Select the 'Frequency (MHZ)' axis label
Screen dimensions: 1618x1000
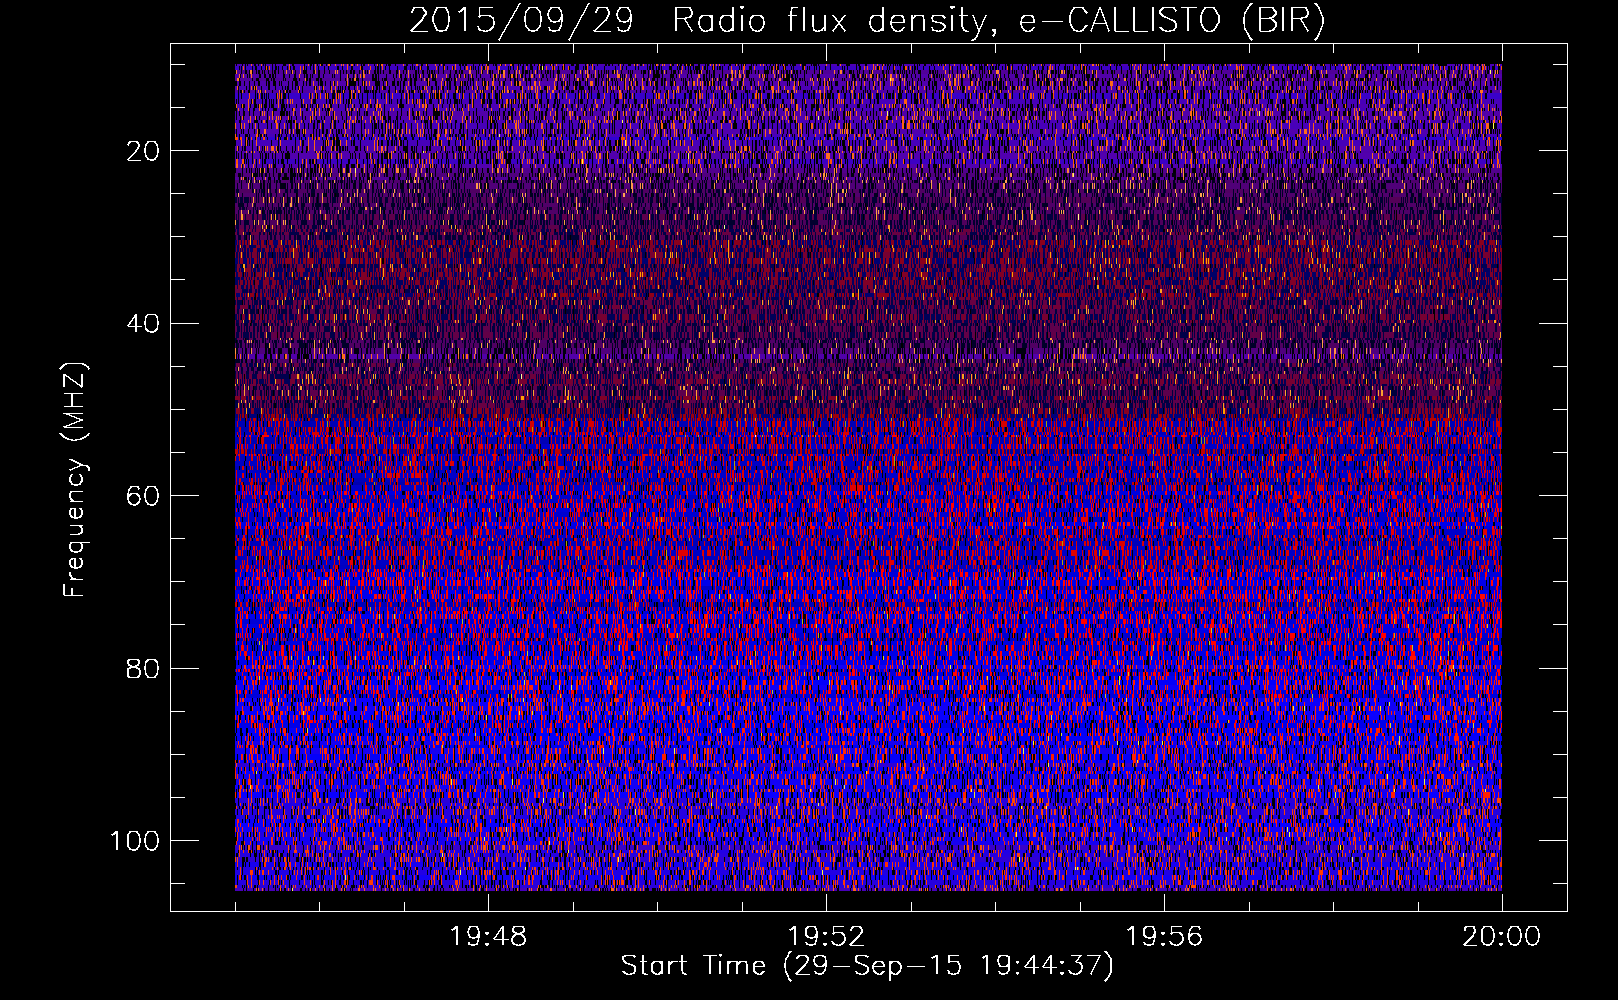tap(75, 480)
